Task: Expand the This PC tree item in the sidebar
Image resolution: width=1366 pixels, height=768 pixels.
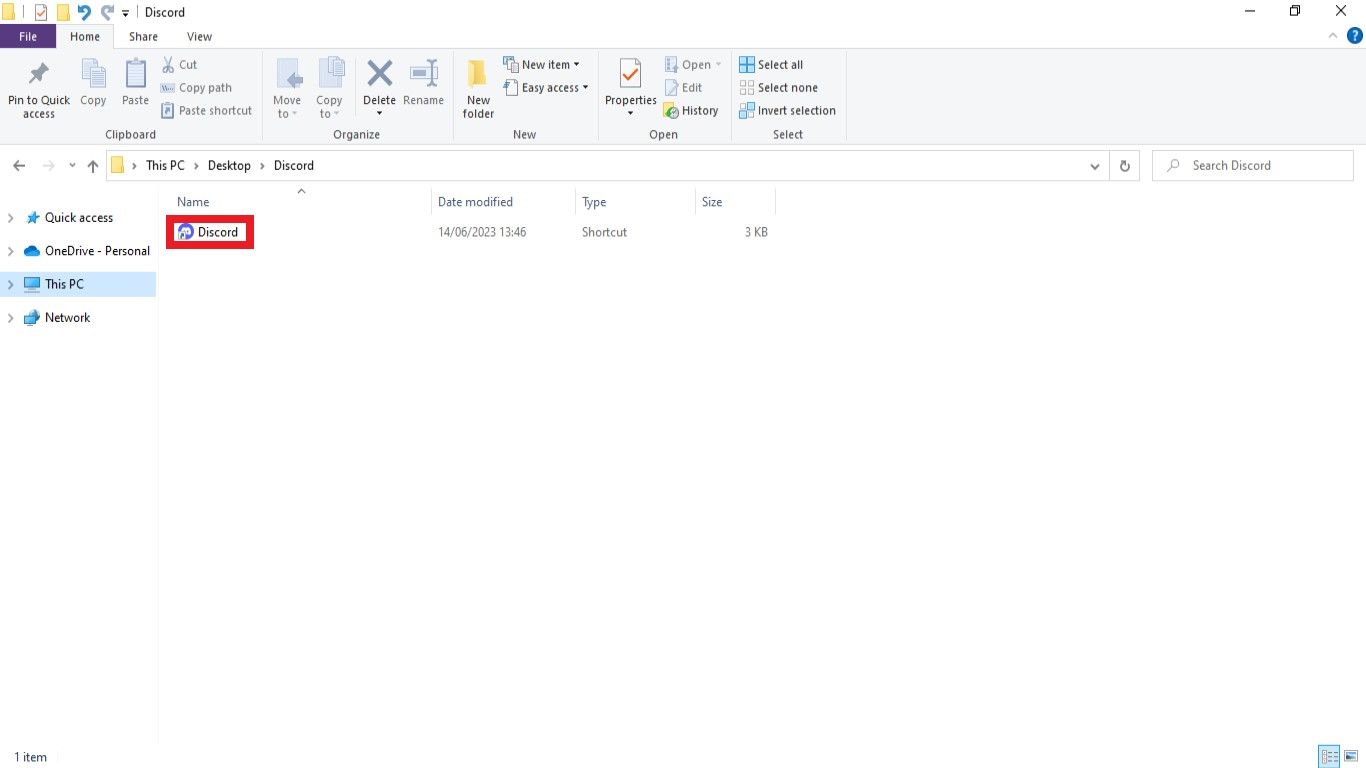Action: pos(10,284)
